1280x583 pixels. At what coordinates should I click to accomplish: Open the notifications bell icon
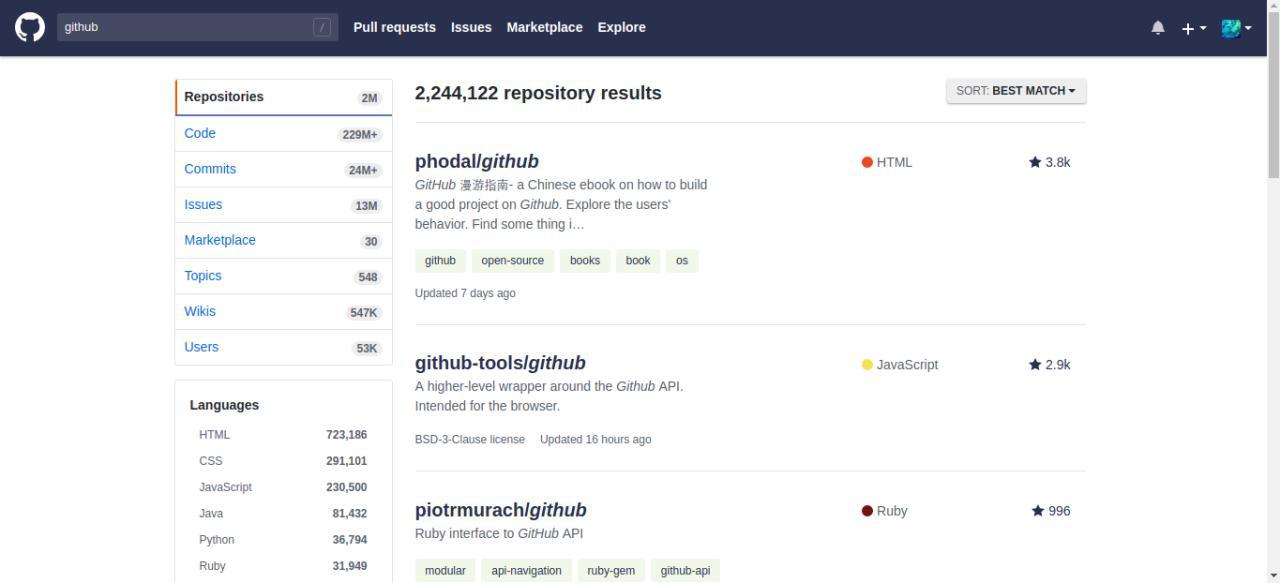click(x=1158, y=28)
